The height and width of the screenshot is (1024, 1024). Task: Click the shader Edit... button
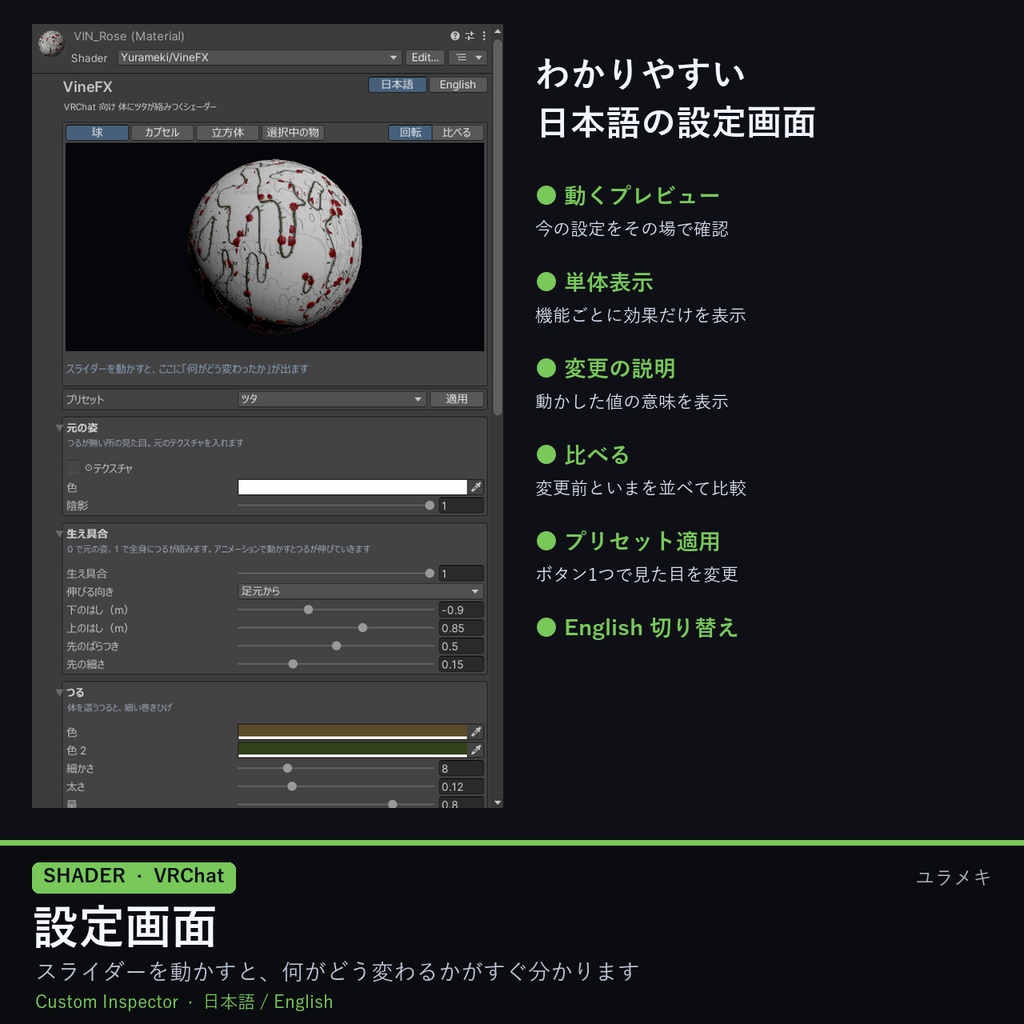point(425,57)
